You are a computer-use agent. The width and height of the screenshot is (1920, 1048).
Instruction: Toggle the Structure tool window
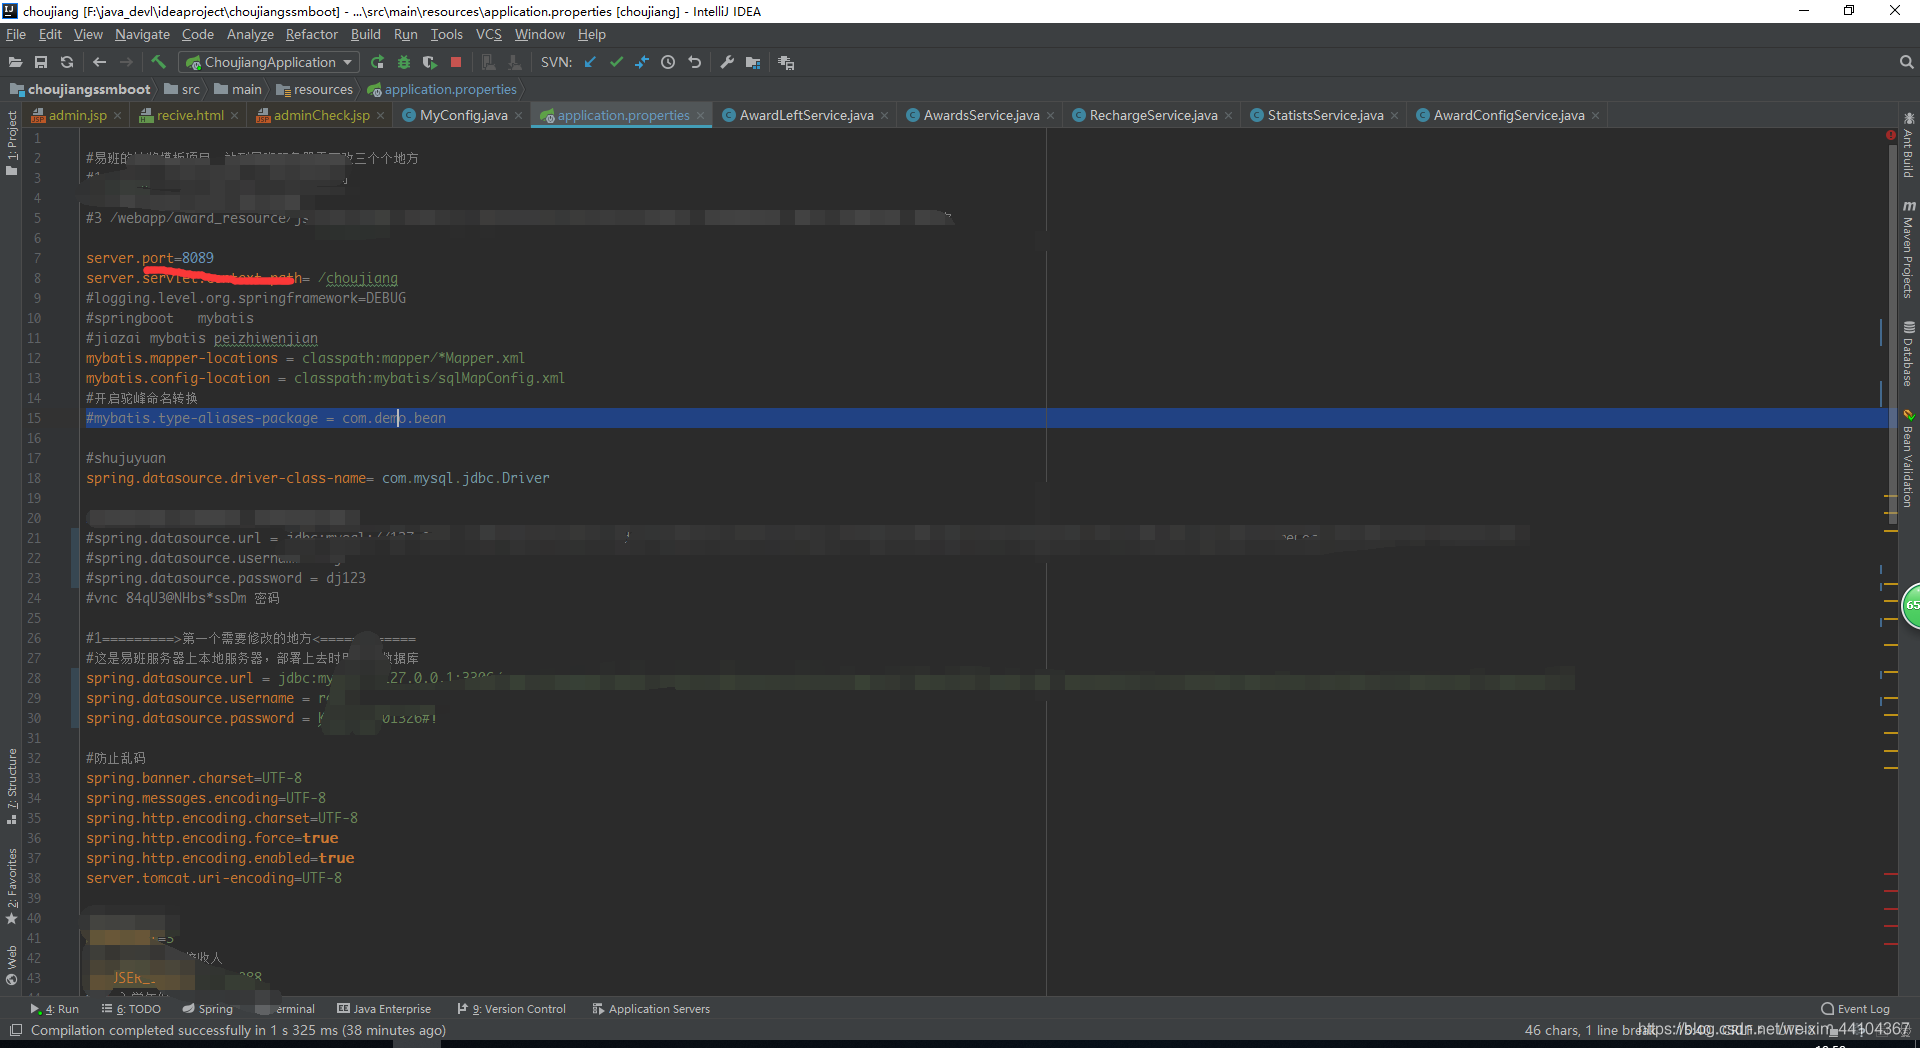click(x=12, y=786)
